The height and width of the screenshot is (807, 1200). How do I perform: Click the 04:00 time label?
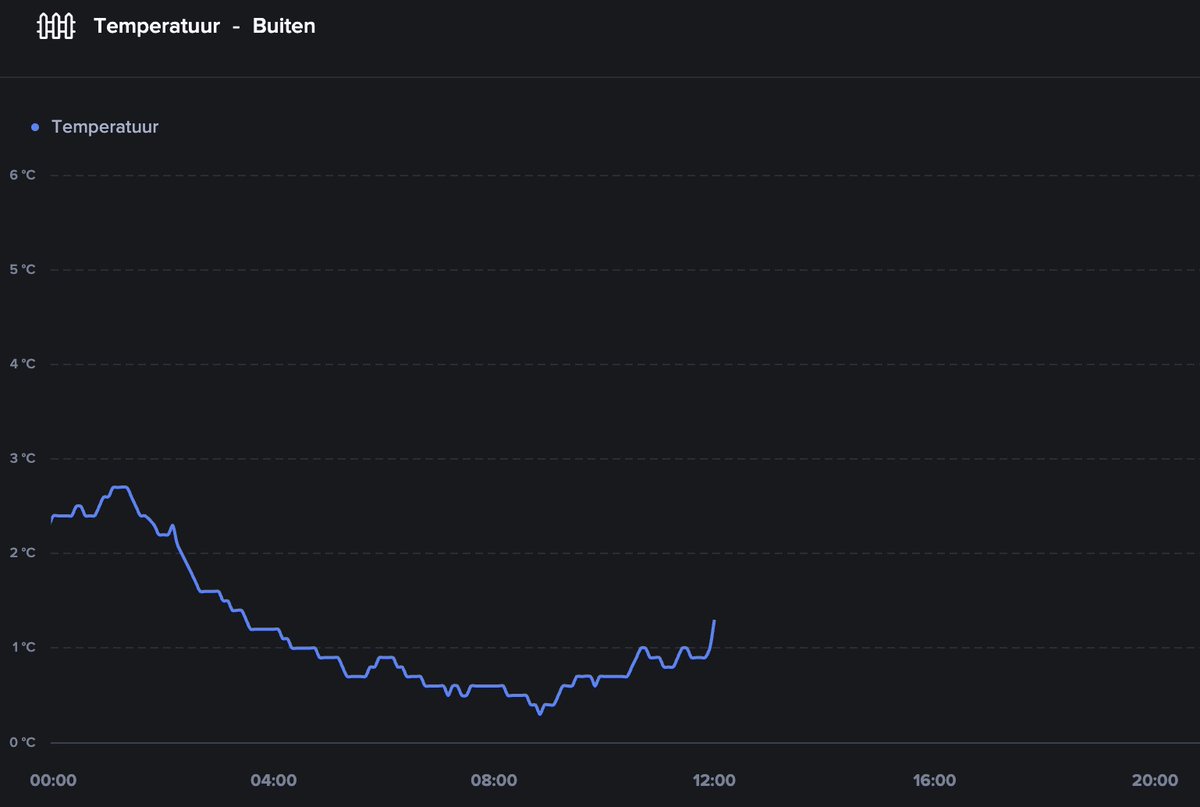273,780
